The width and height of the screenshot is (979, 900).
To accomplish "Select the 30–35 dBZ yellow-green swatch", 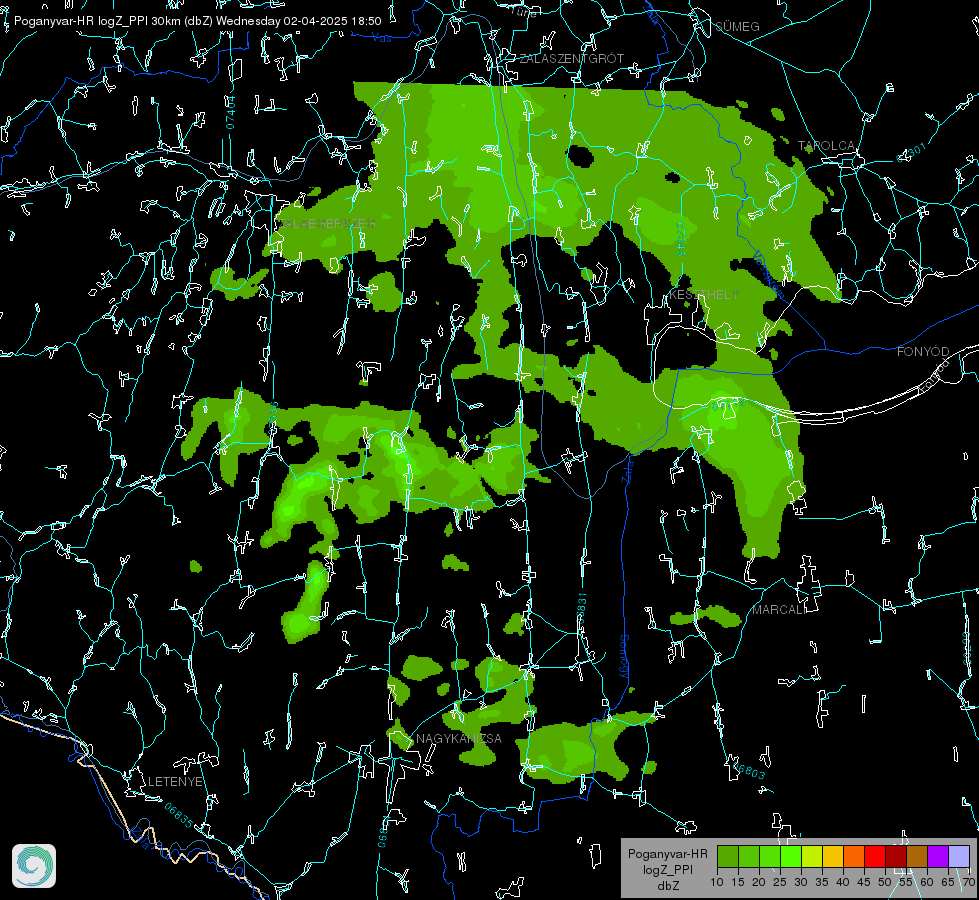I will tap(812, 856).
